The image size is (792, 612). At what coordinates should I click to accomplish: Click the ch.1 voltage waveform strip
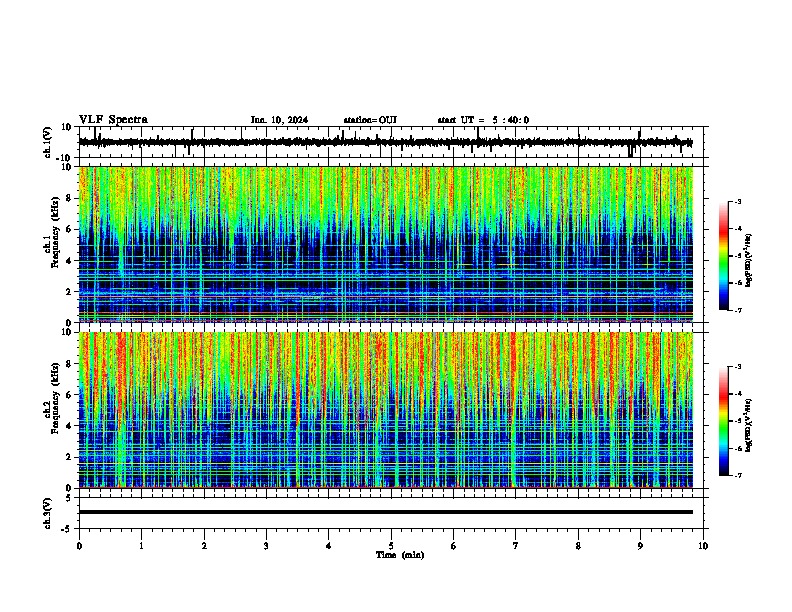click(386, 142)
